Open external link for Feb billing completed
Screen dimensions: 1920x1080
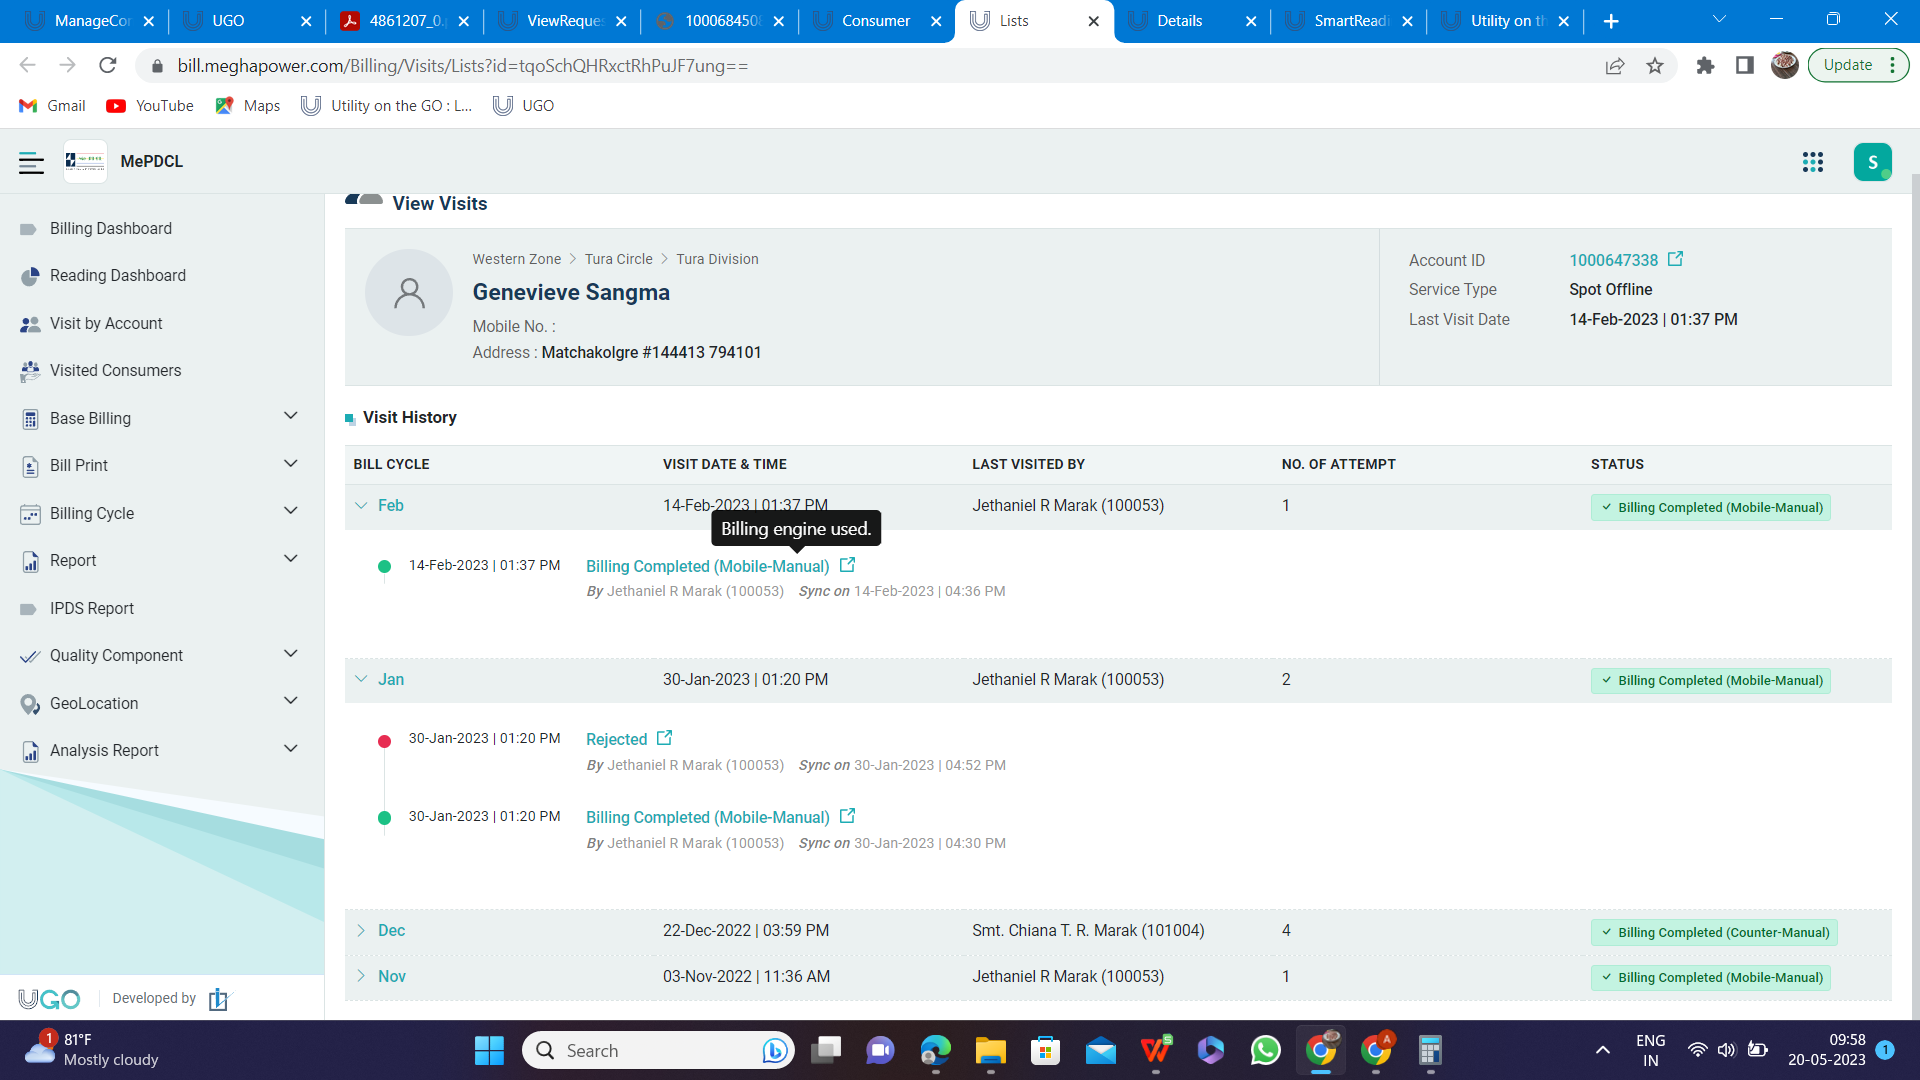click(x=847, y=565)
